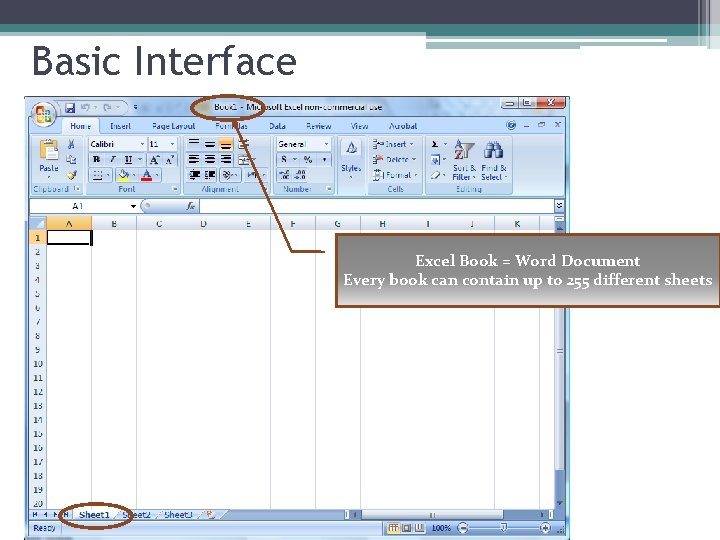Click the Paste clipboard icon

tap(49, 150)
